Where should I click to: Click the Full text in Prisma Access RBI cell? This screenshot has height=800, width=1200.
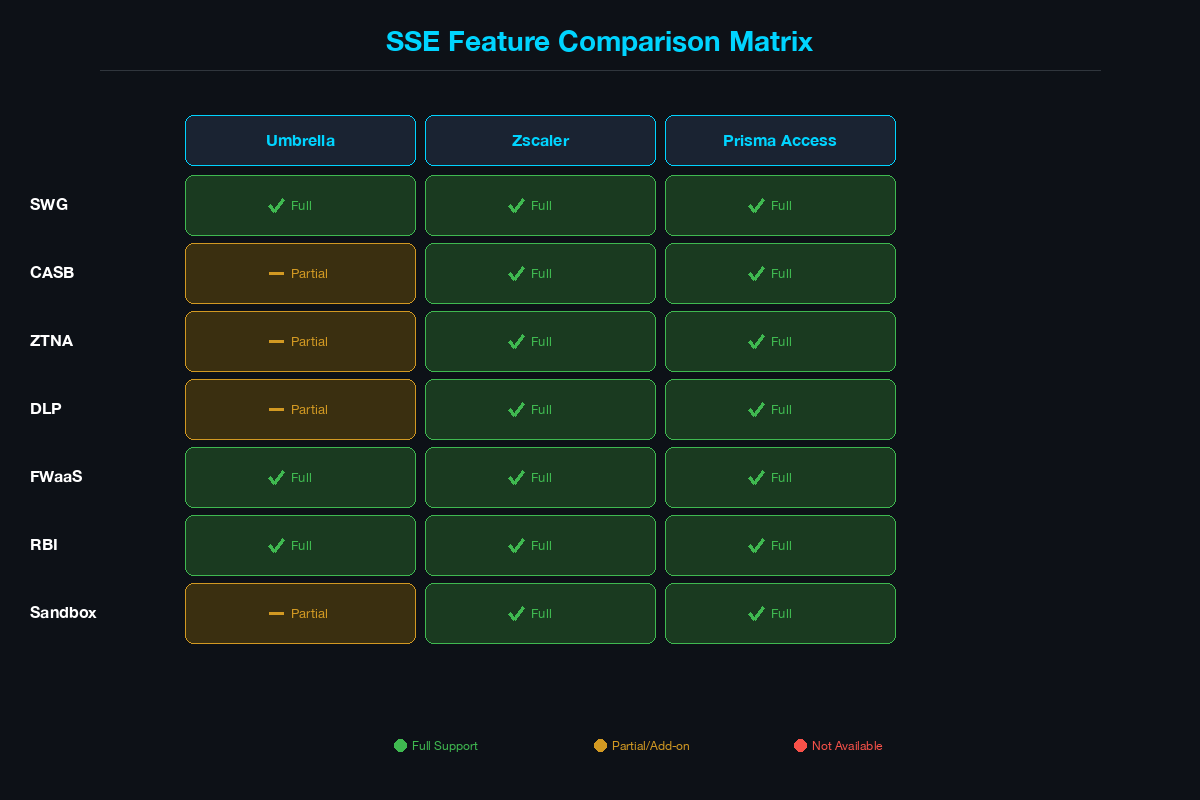click(x=781, y=545)
